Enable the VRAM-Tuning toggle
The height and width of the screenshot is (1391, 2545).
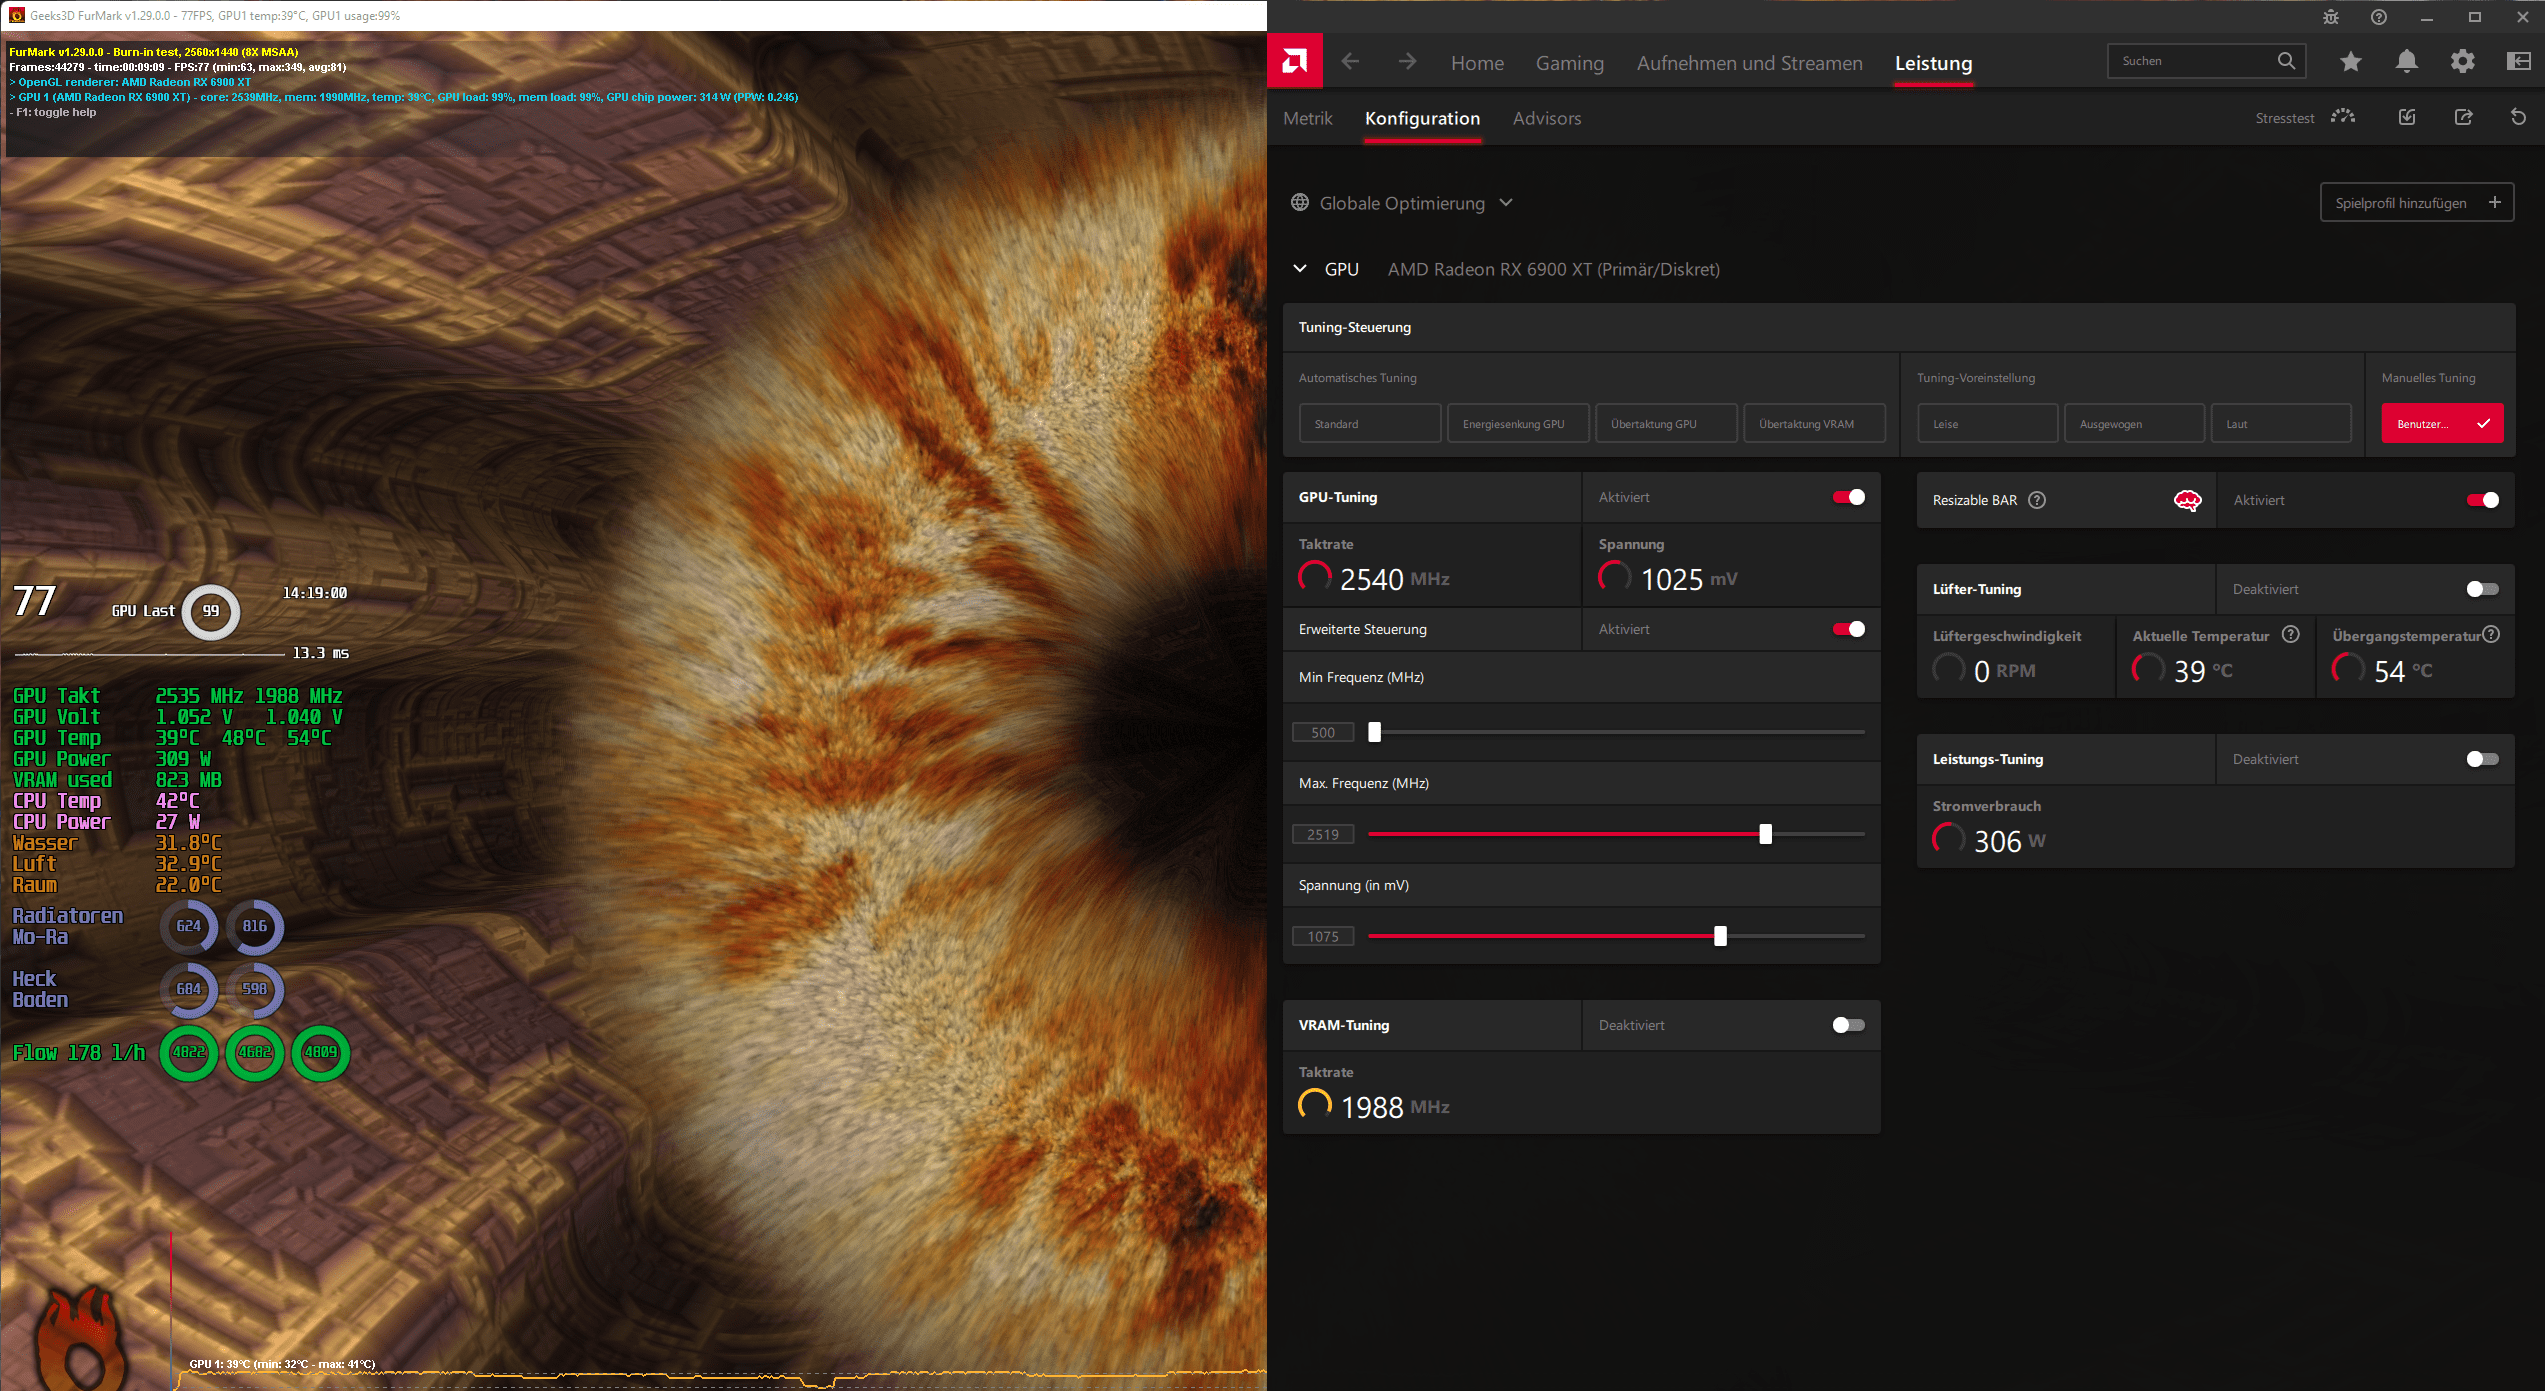pyautogui.click(x=1848, y=1025)
